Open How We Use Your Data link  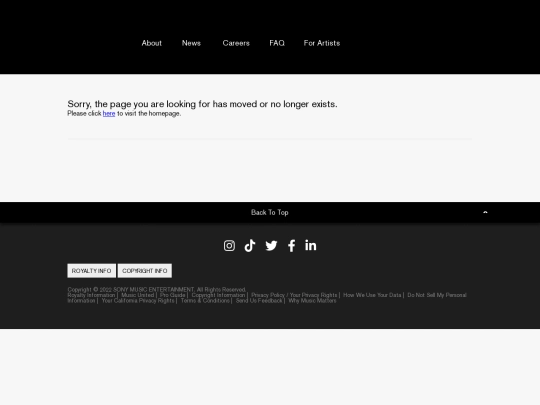tap(372, 295)
